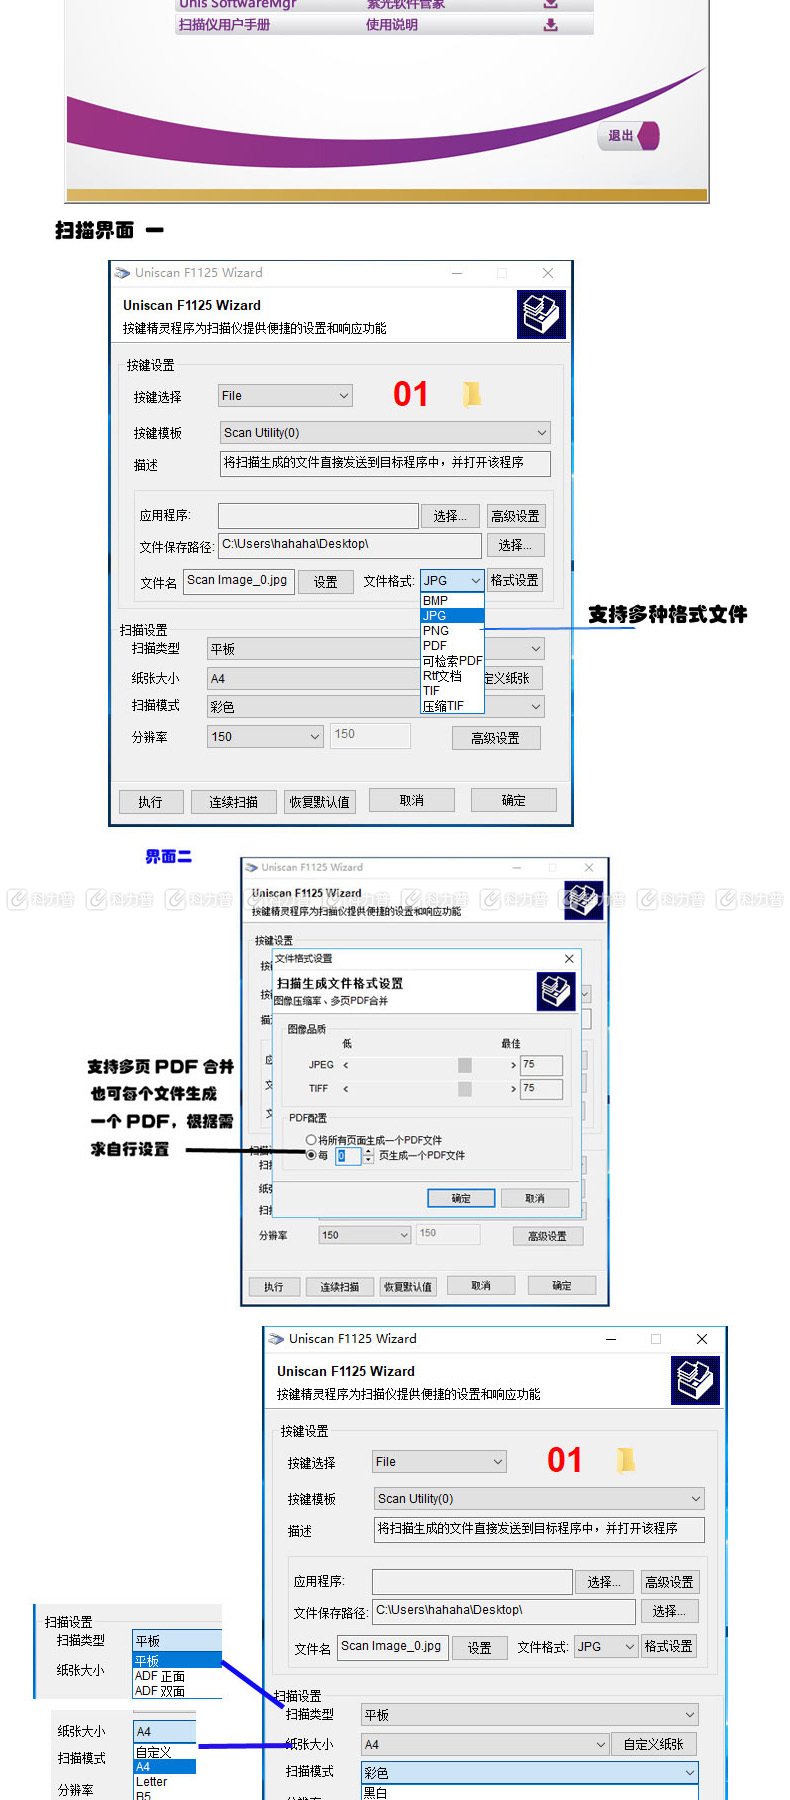Viewport: 790px width, 1800px height.
Task: Open the 扫描类型 平板 dropdown in the bottom wizard
Action: [530, 1715]
